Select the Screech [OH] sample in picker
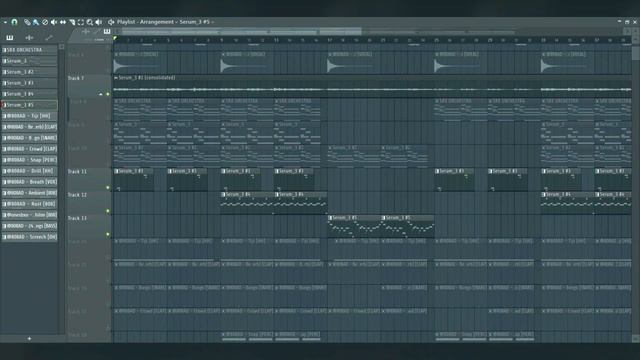This screenshot has height=360, width=640. click(29, 237)
